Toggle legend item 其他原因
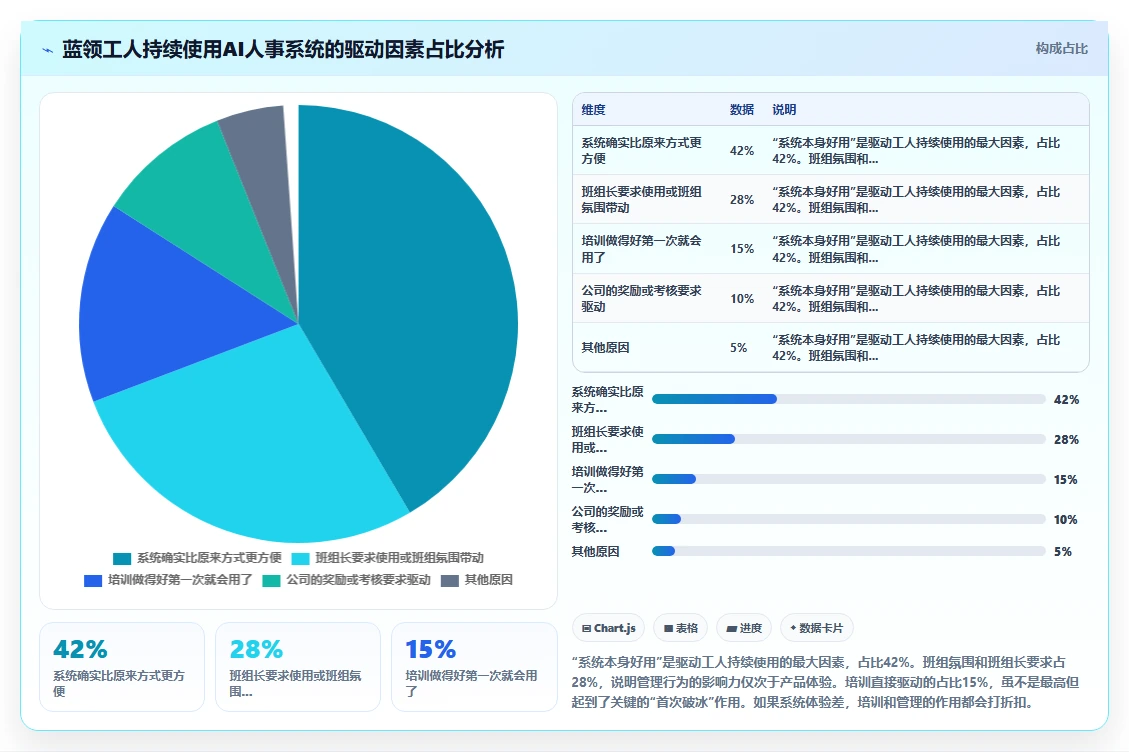The width and height of the screenshot is (1129, 752). click(477, 580)
